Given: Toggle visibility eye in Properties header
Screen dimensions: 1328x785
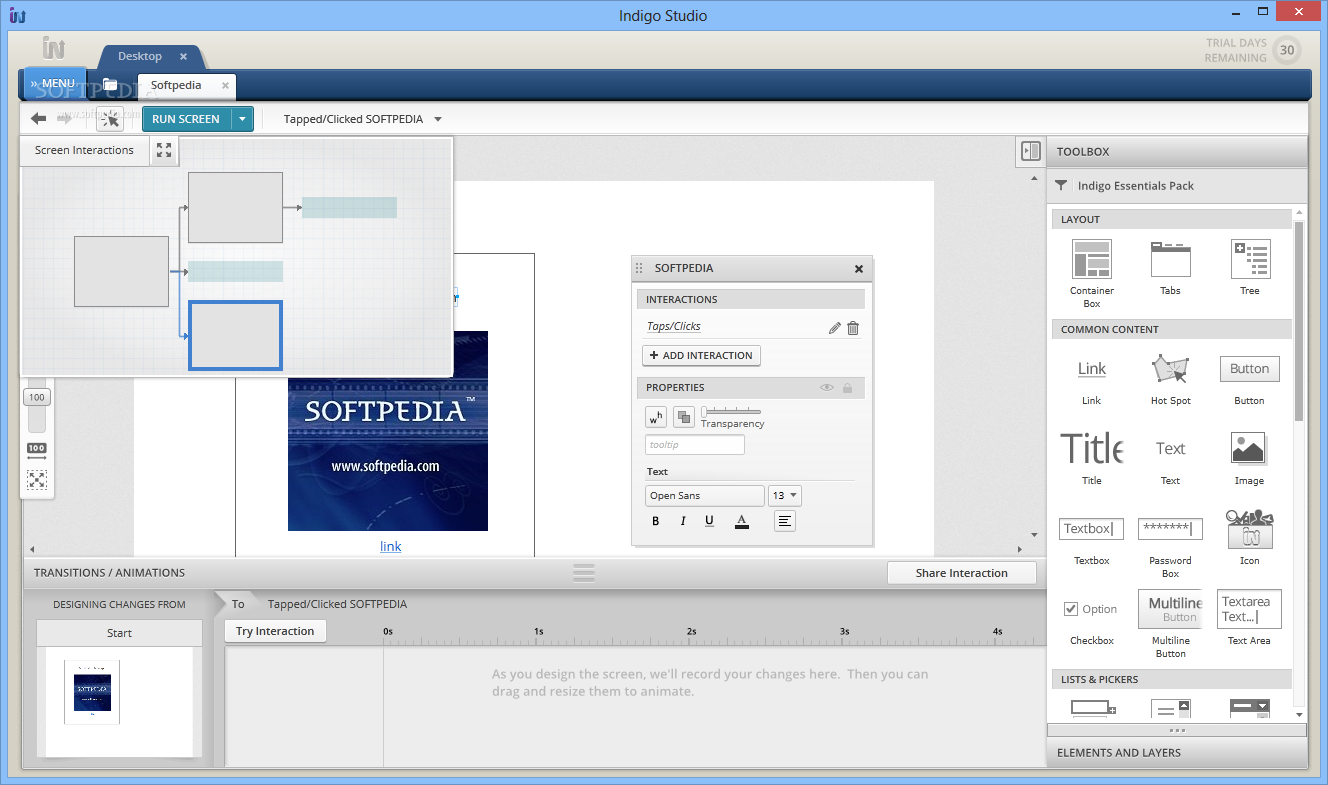Looking at the screenshot, I should 827,388.
